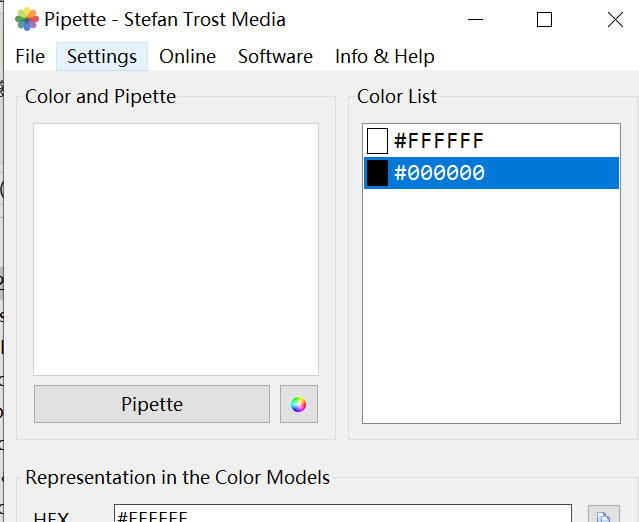Click the large white color preview area
The width and height of the screenshot is (639, 522).
point(176,249)
